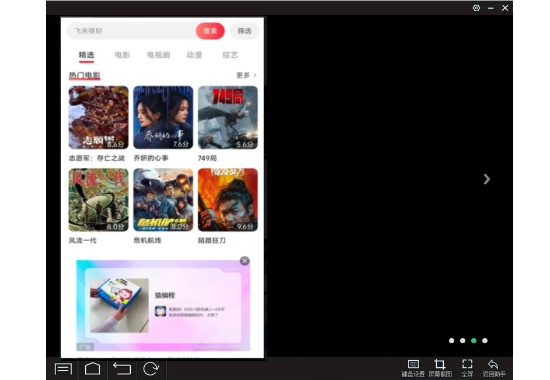Expand 更多 for hot movies
Viewport: 550px width, 380px height.
point(246,75)
